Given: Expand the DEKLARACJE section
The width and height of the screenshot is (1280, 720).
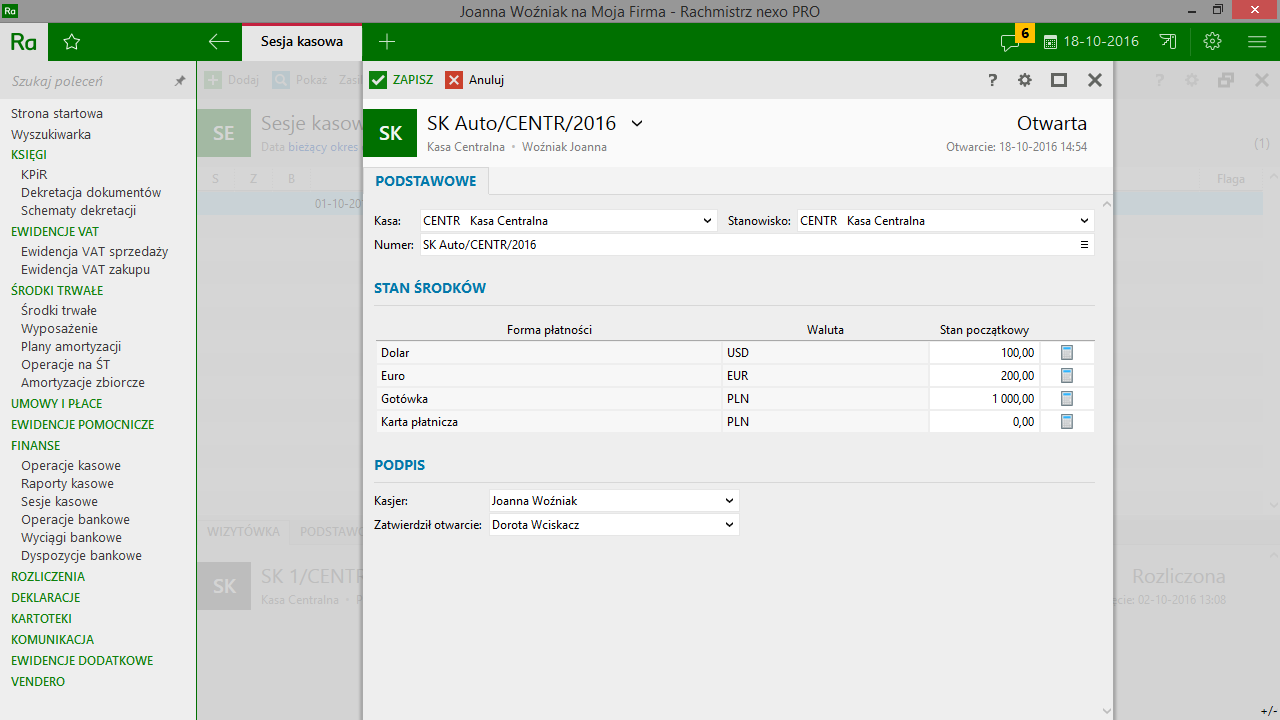Looking at the screenshot, I should pyautogui.click(x=45, y=598).
